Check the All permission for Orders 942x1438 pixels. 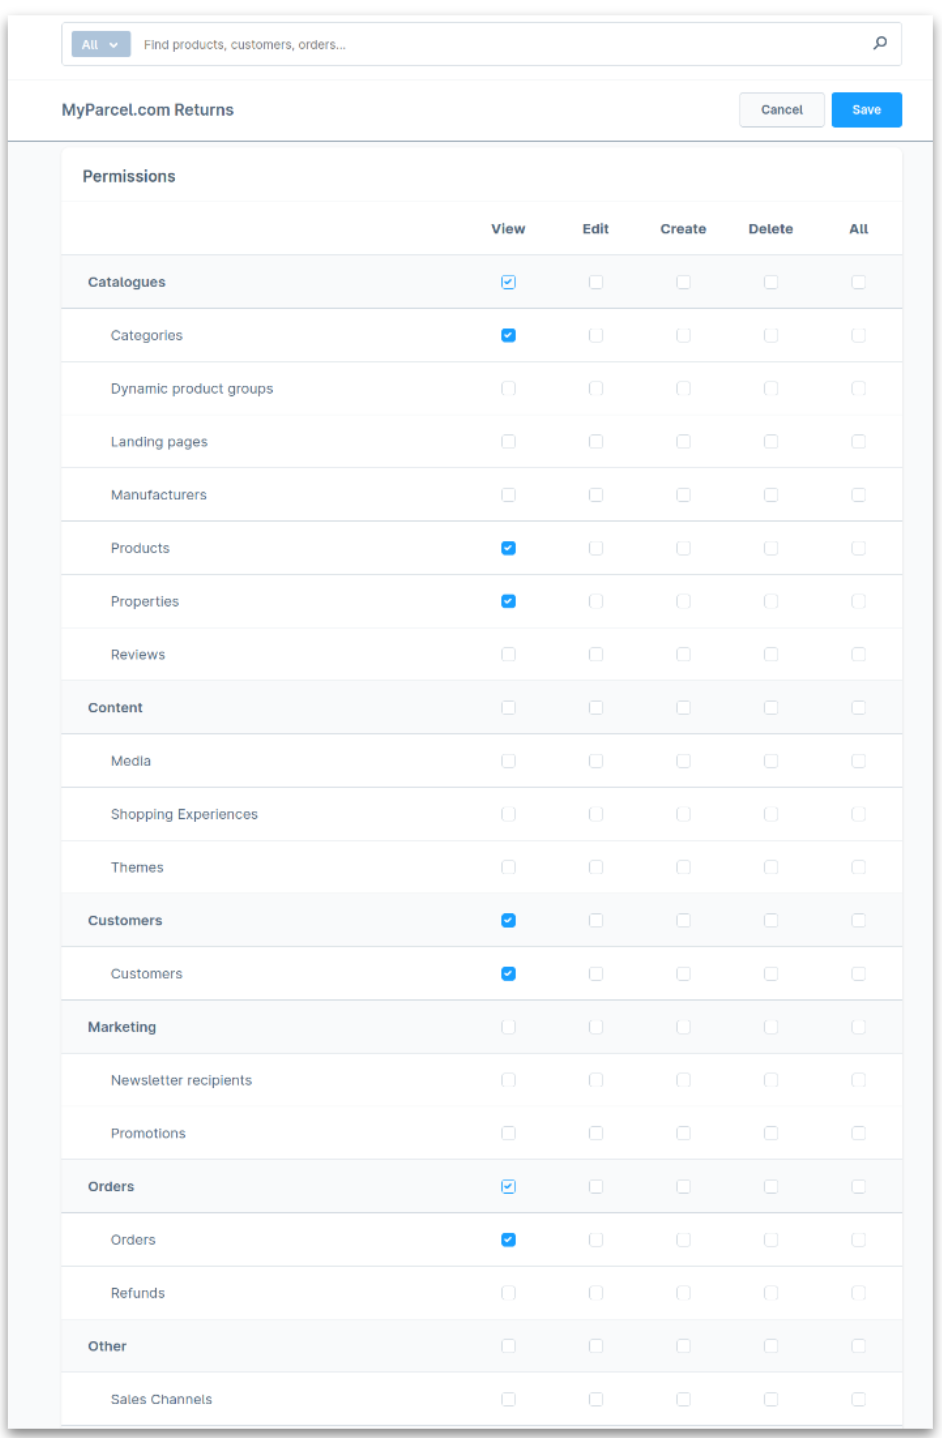click(x=857, y=1186)
